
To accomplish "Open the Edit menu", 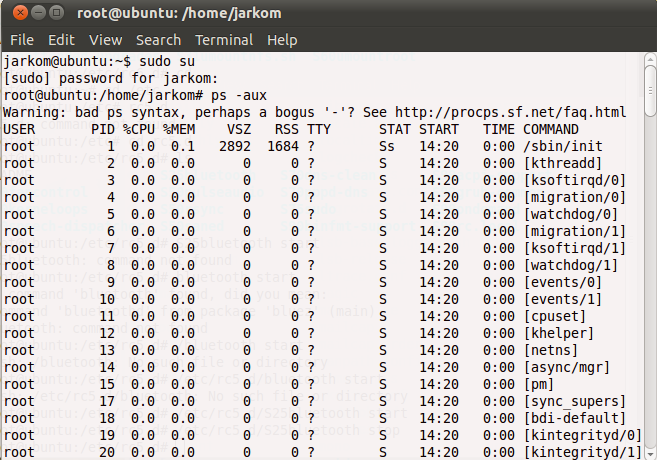I will tap(61, 40).
